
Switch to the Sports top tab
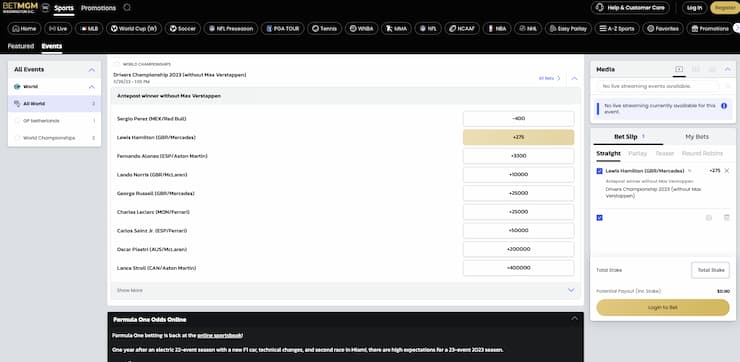point(64,8)
